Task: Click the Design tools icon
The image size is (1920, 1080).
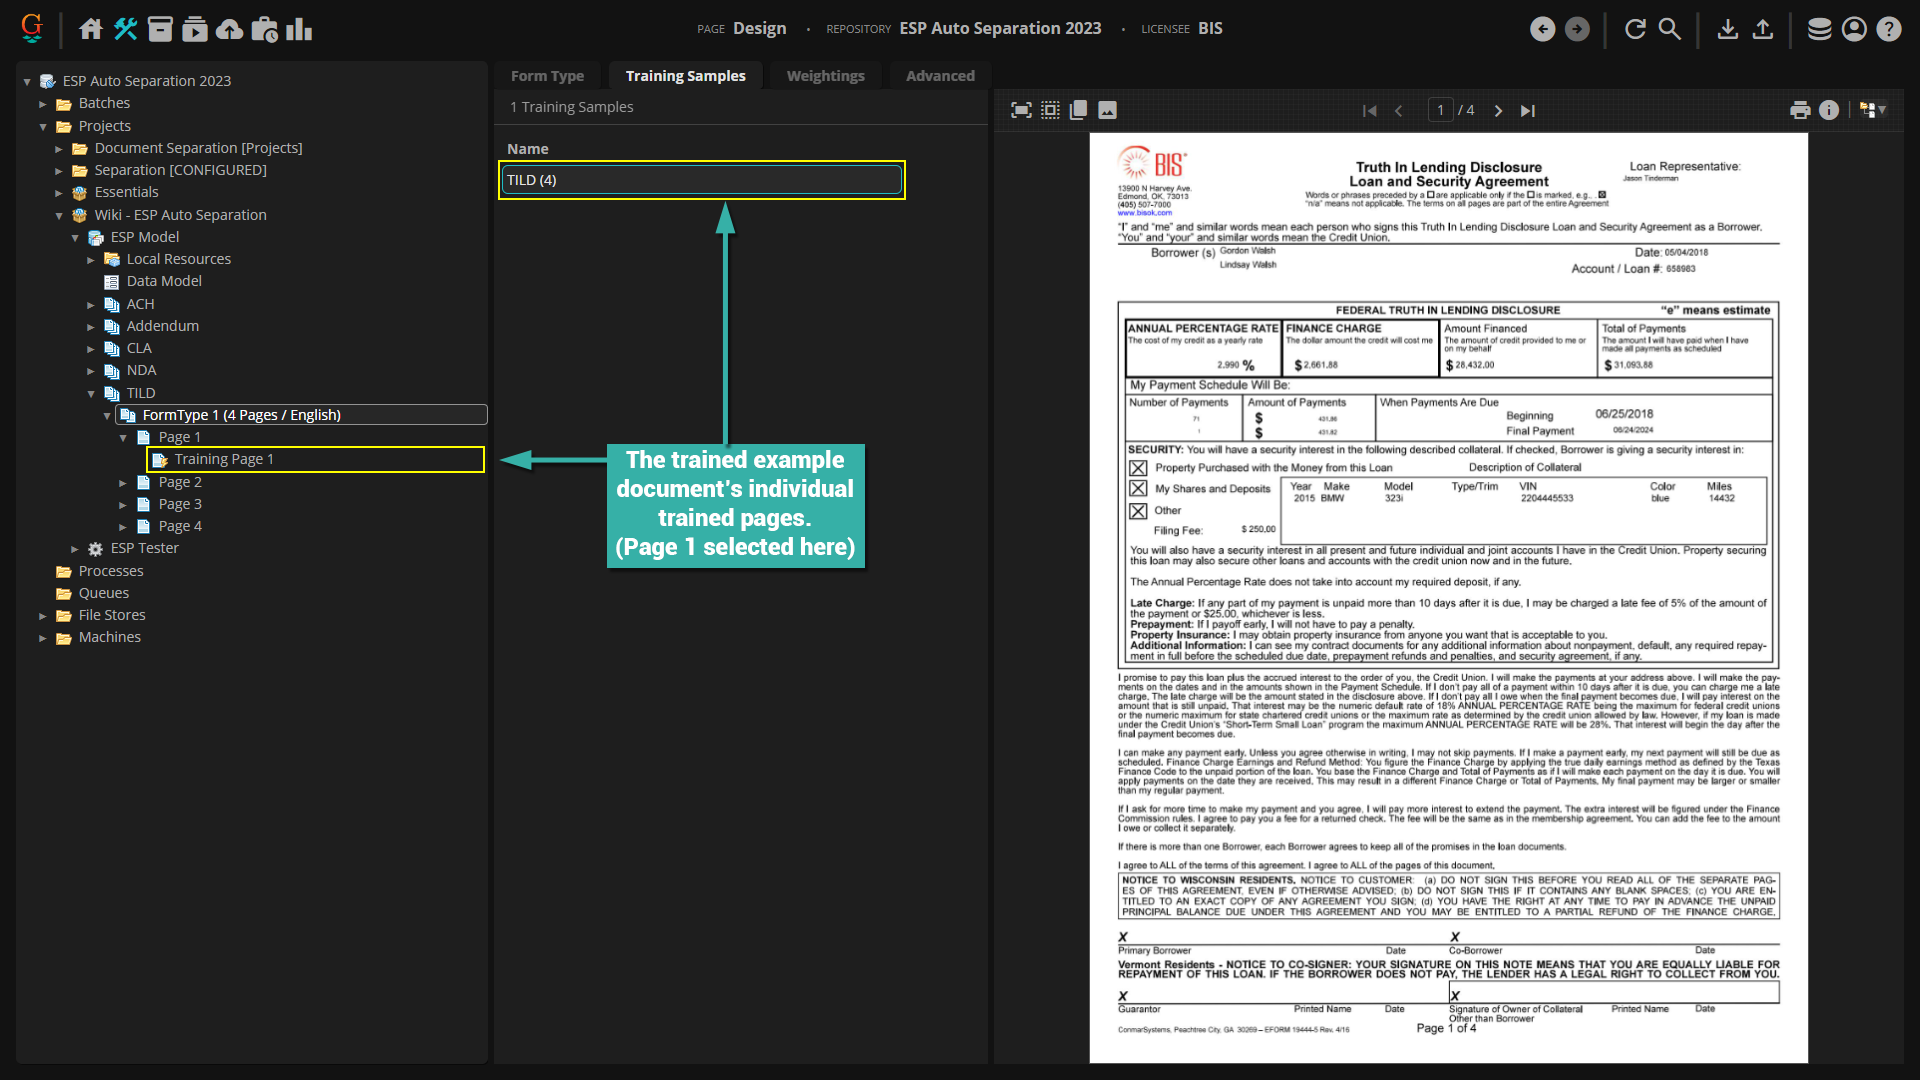Action: 125,29
